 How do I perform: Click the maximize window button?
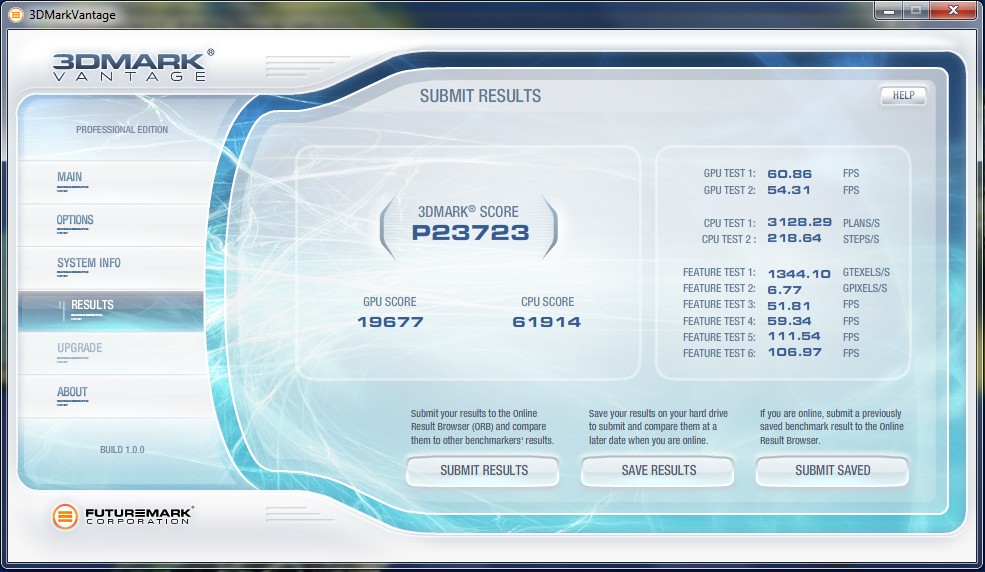click(917, 11)
